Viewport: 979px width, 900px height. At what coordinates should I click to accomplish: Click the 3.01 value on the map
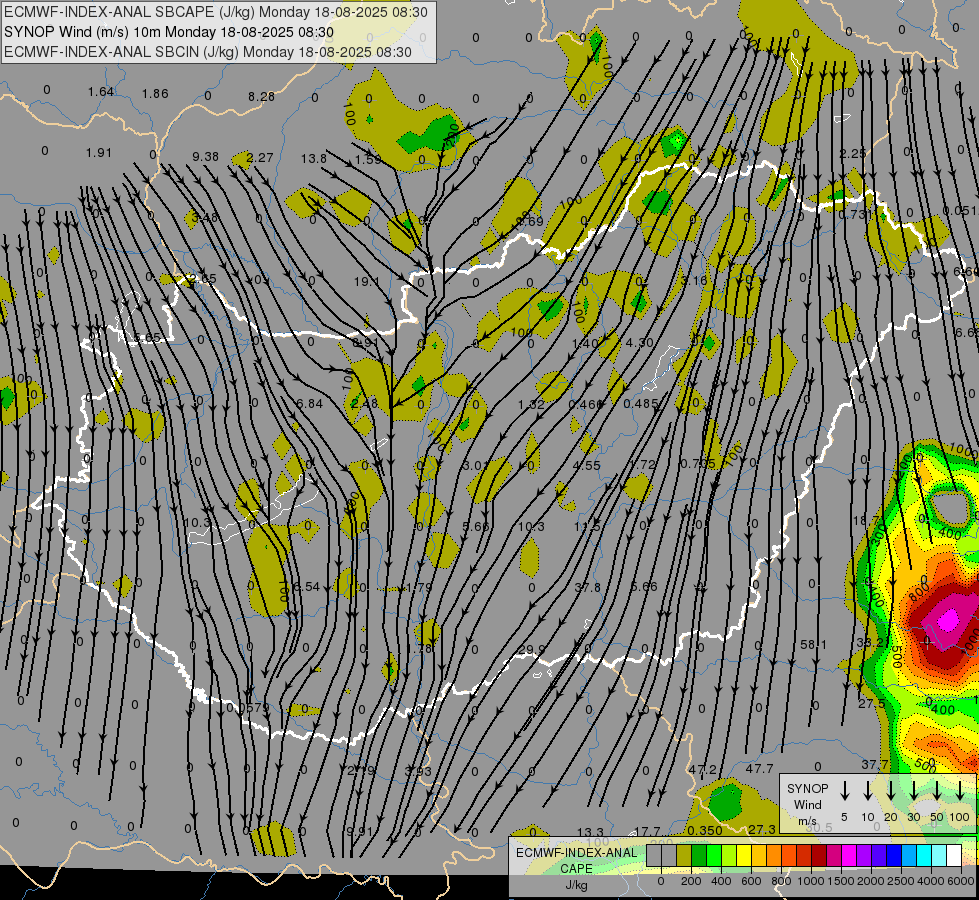tap(475, 465)
